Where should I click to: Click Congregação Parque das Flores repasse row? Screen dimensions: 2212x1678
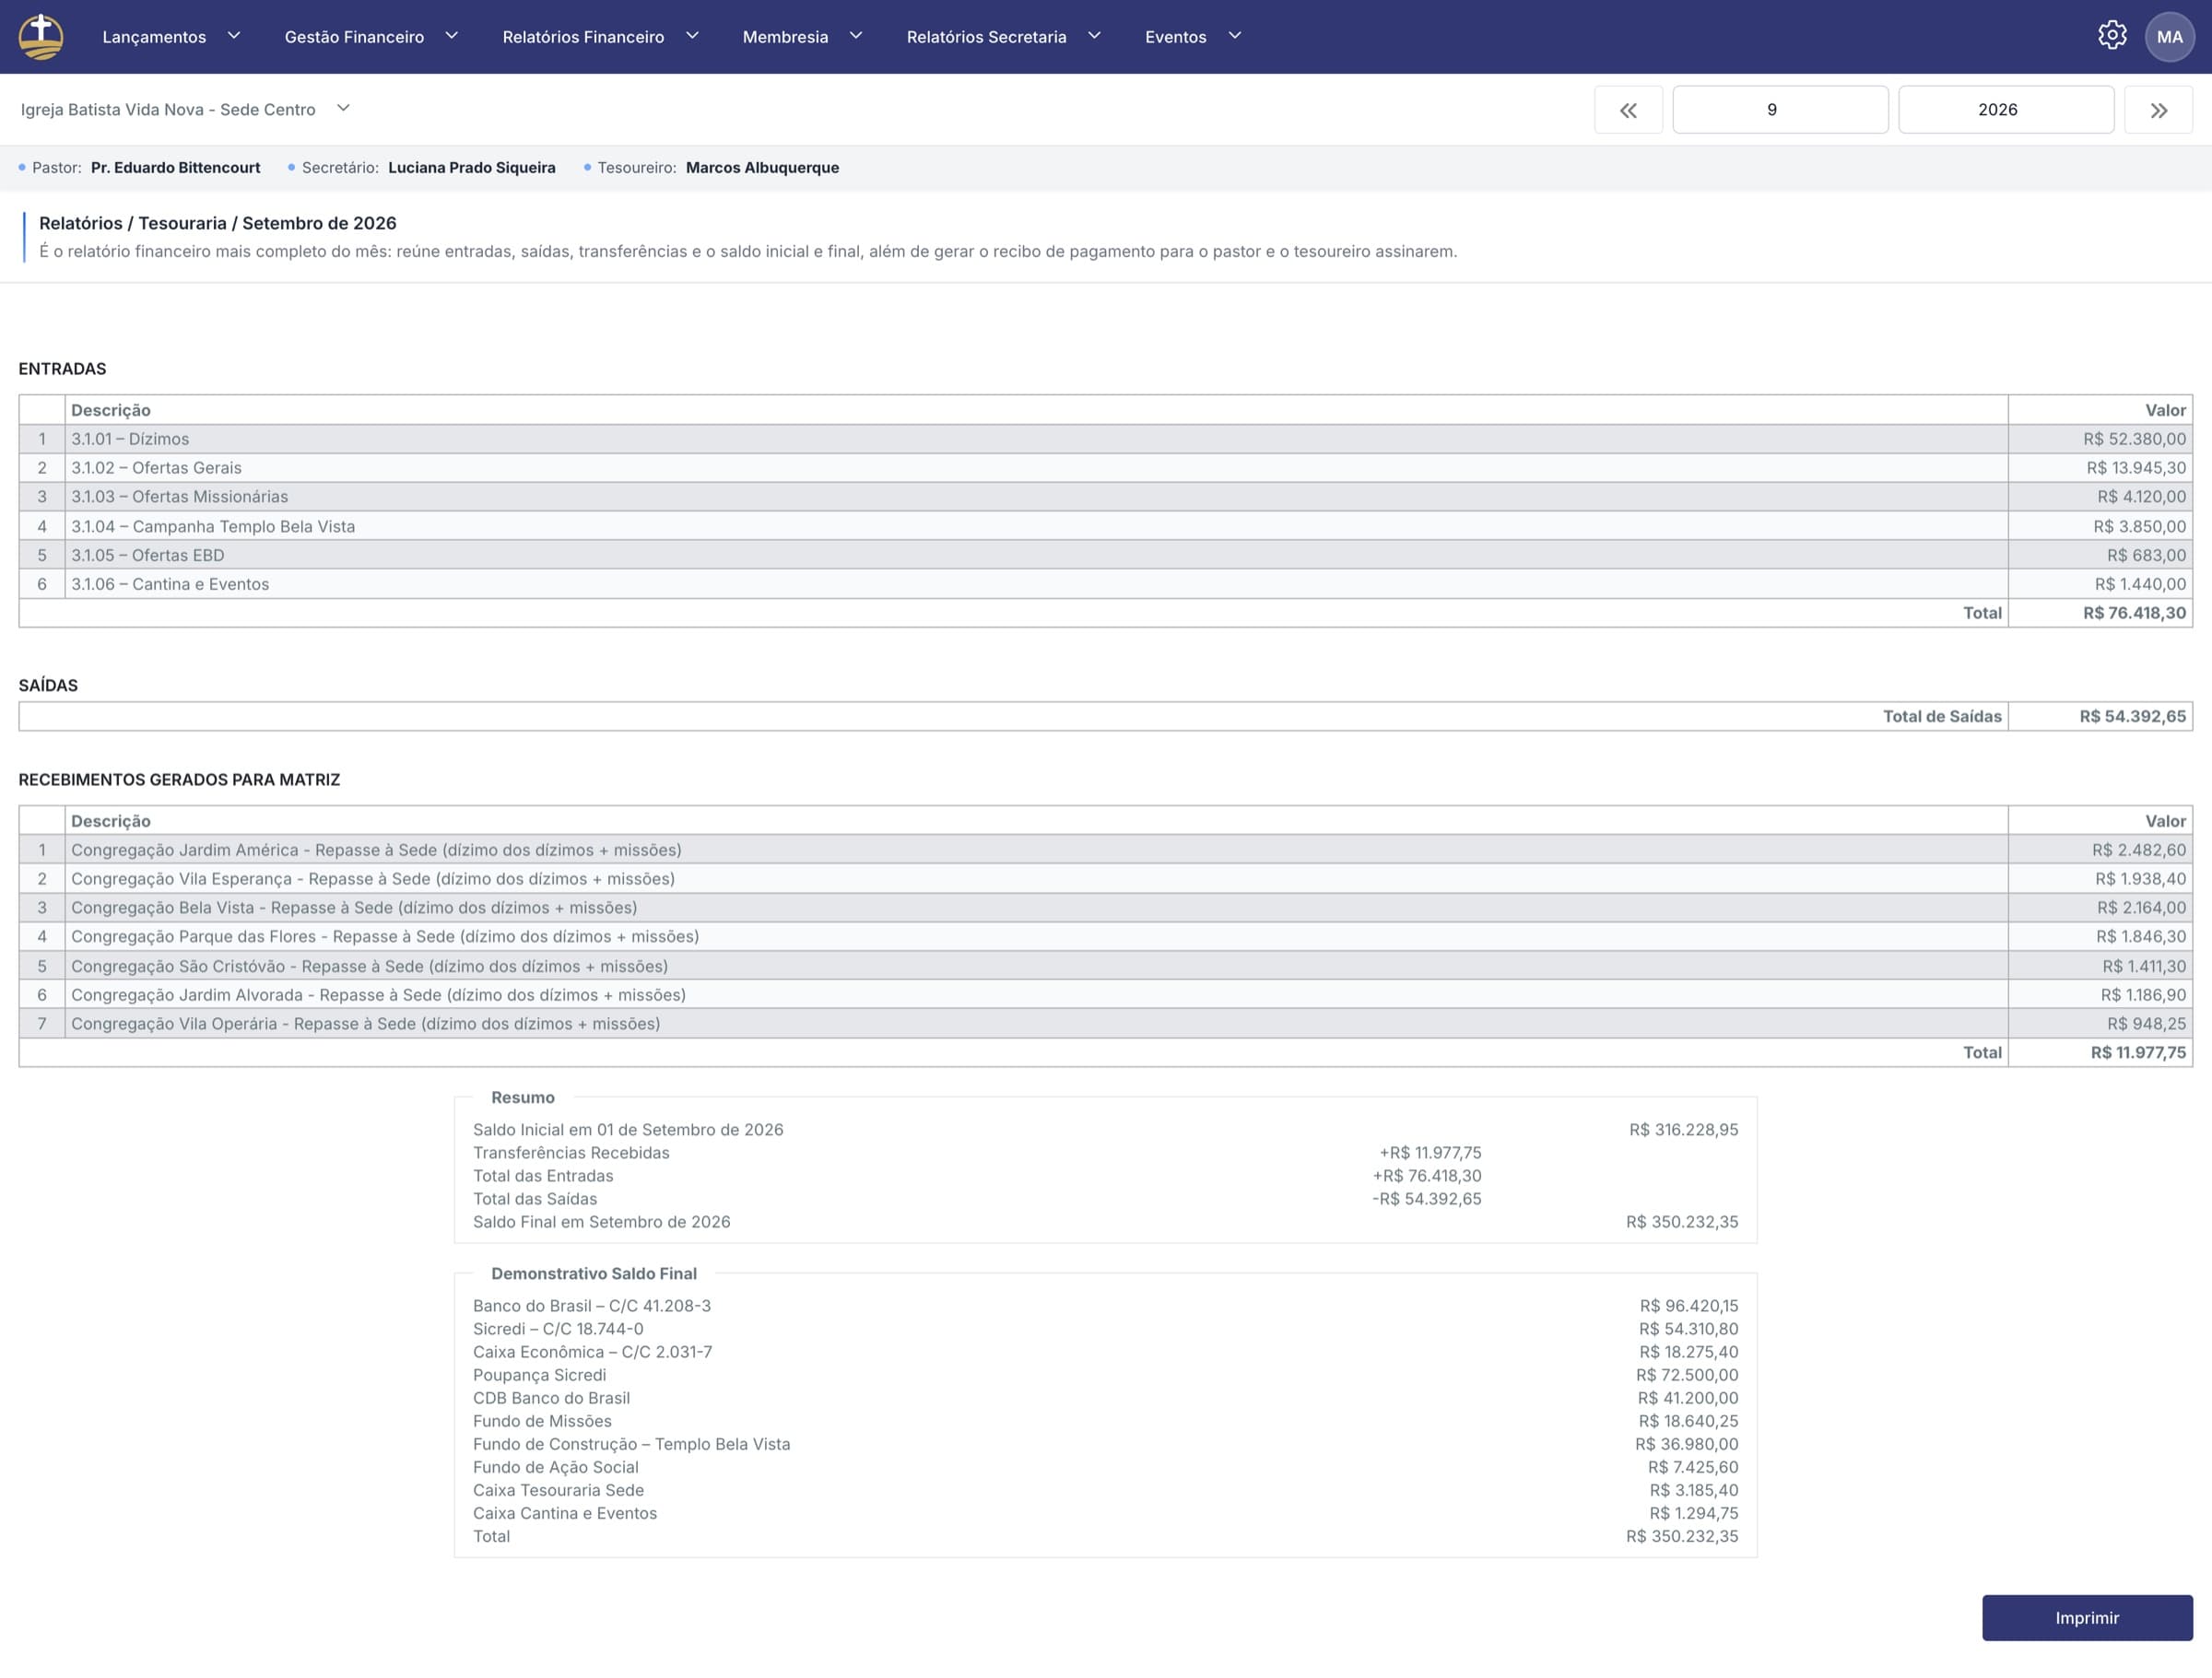(x=1105, y=937)
